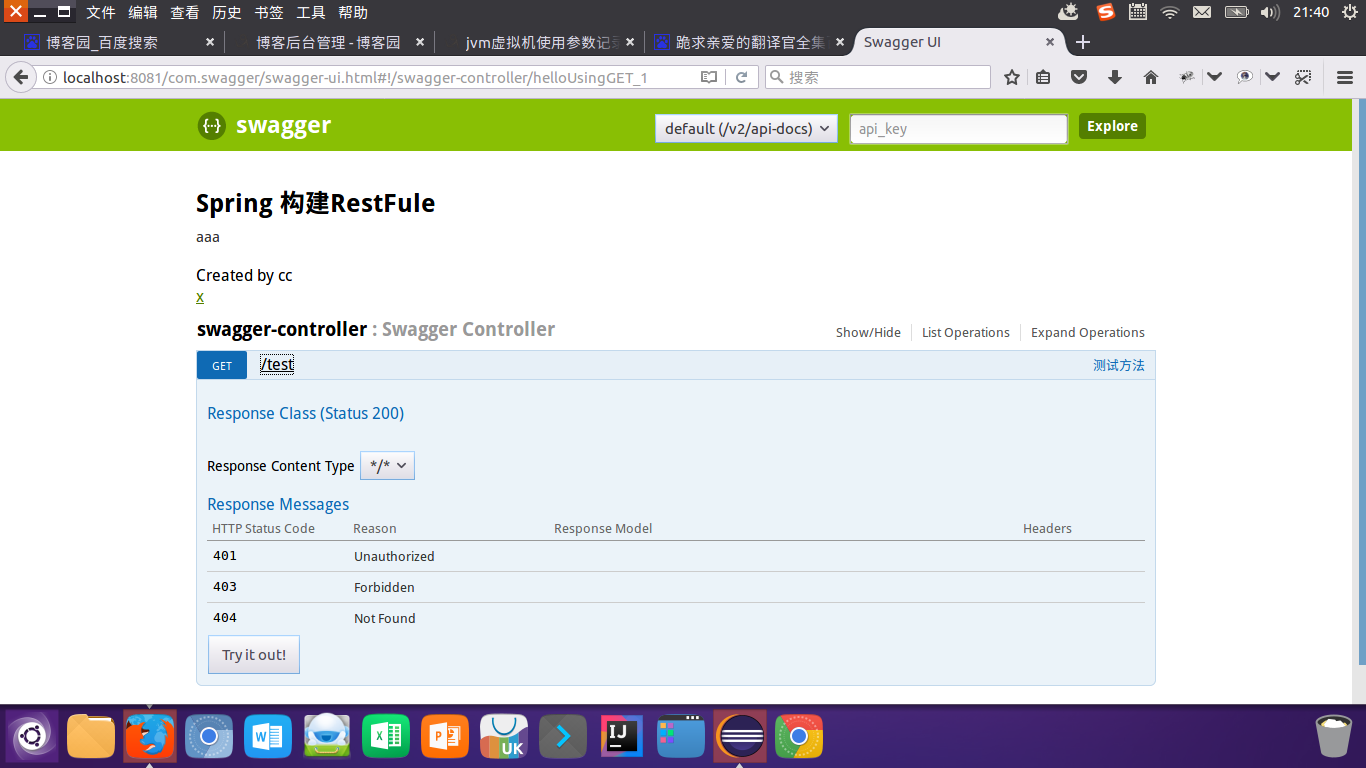Open IntelliJ IDEA from the dock

click(x=622, y=737)
